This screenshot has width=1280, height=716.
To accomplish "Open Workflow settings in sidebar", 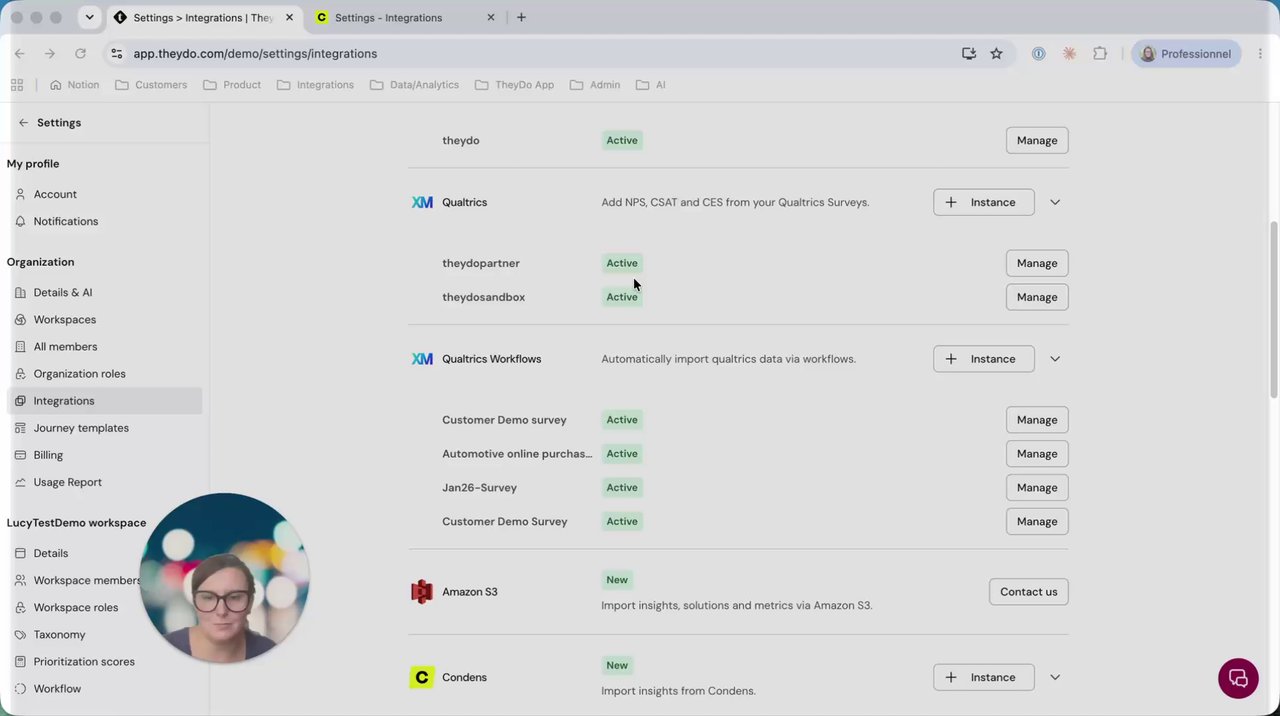I will [57, 688].
